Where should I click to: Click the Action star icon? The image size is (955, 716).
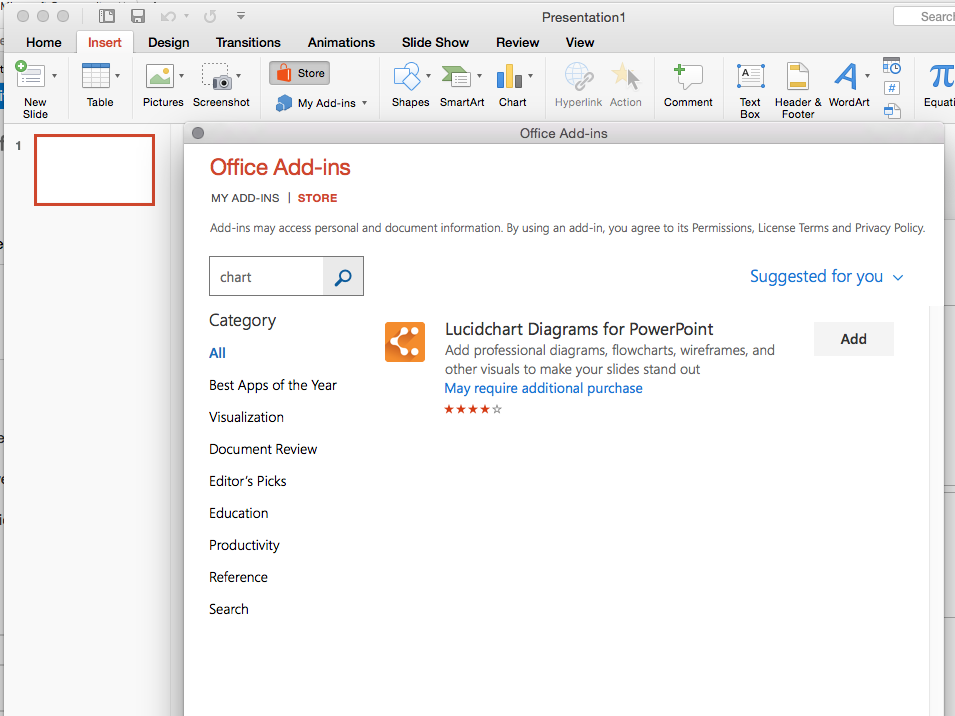[x=626, y=76]
